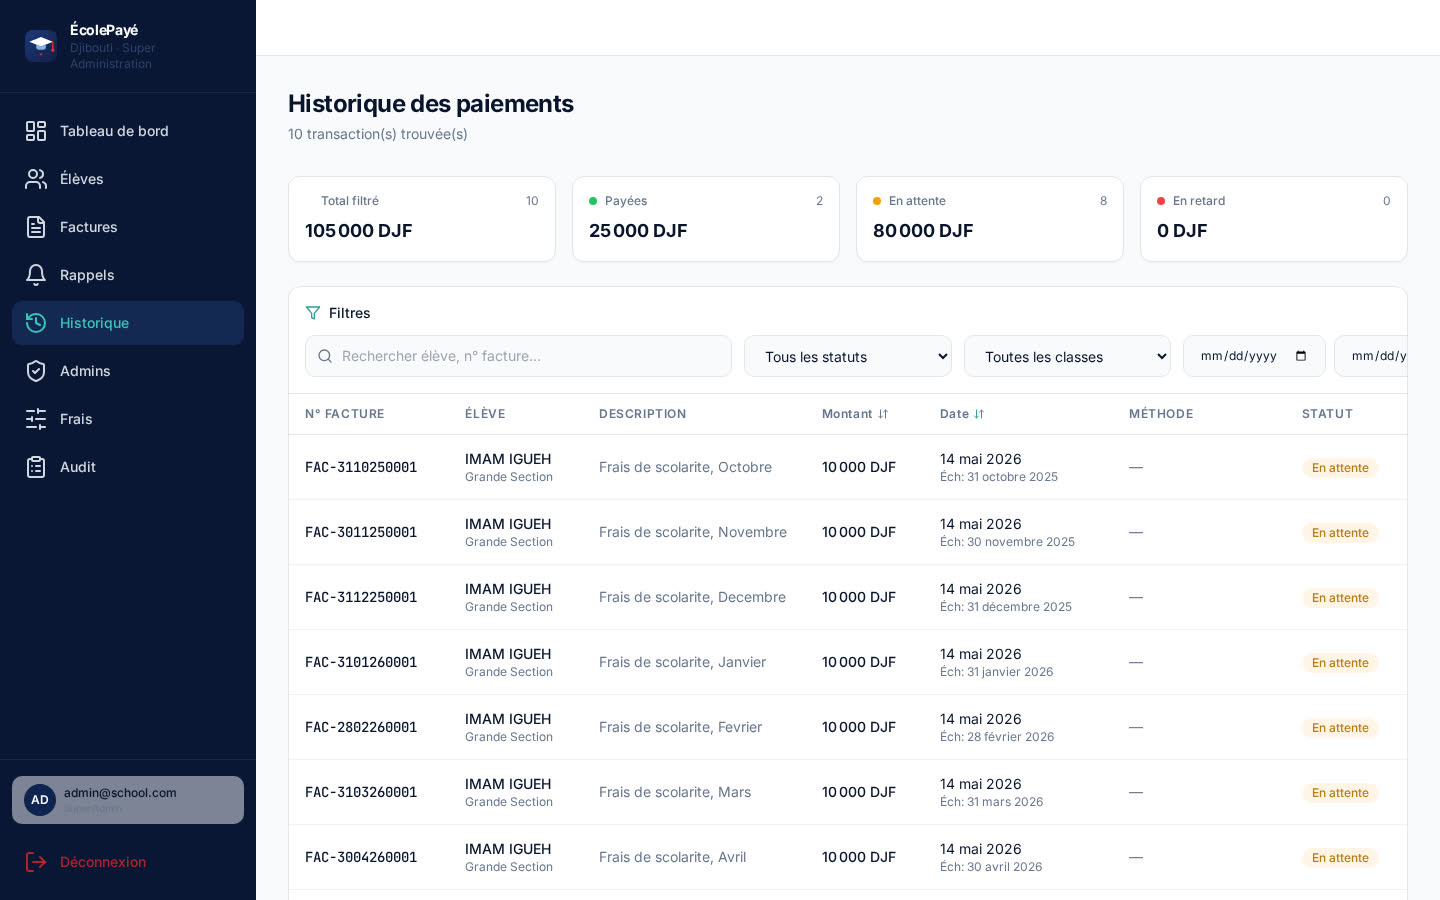1440x900 pixels.
Task: Expand the Toutes les classes dropdown
Action: (1067, 356)
